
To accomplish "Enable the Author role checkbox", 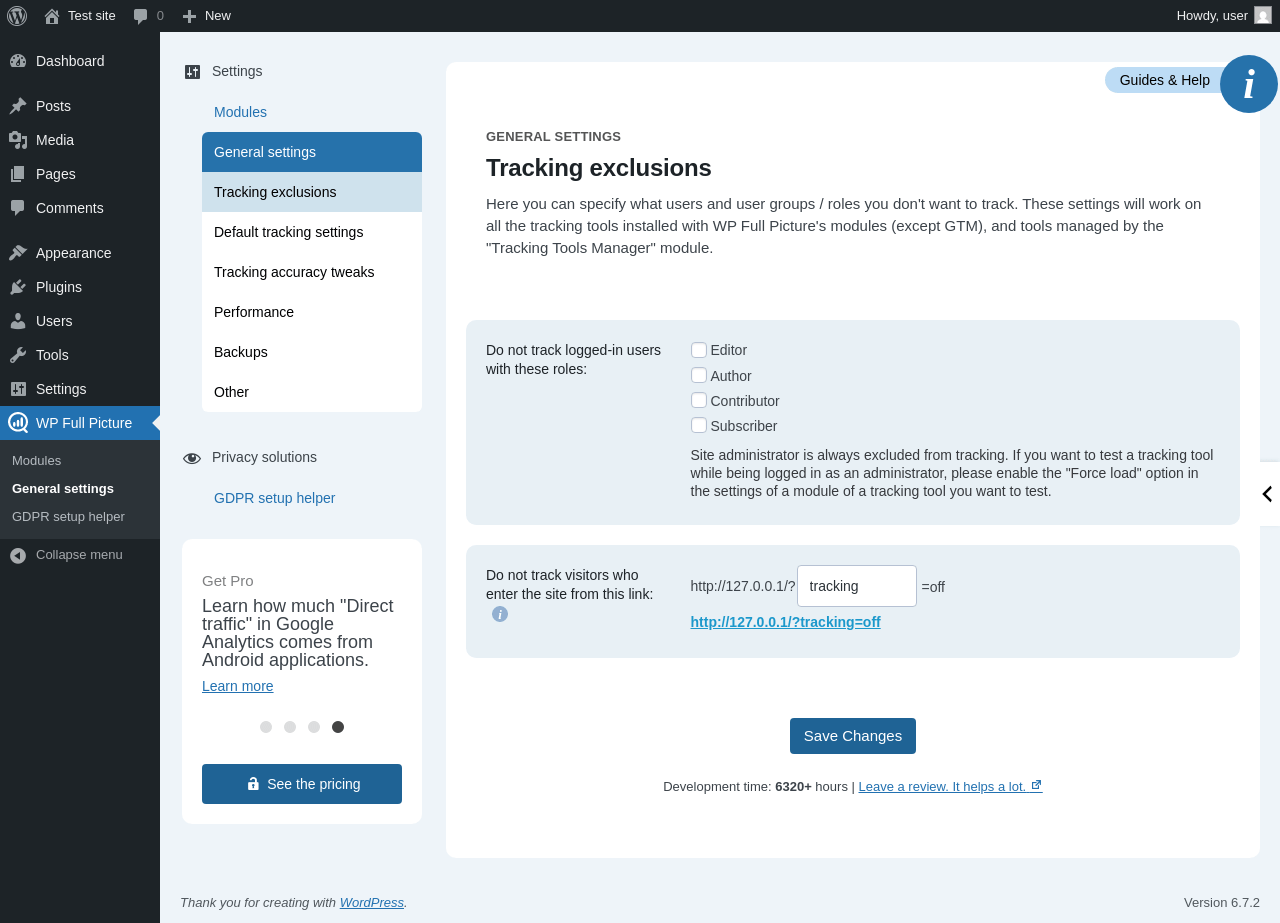I will [x=699, y=375].
